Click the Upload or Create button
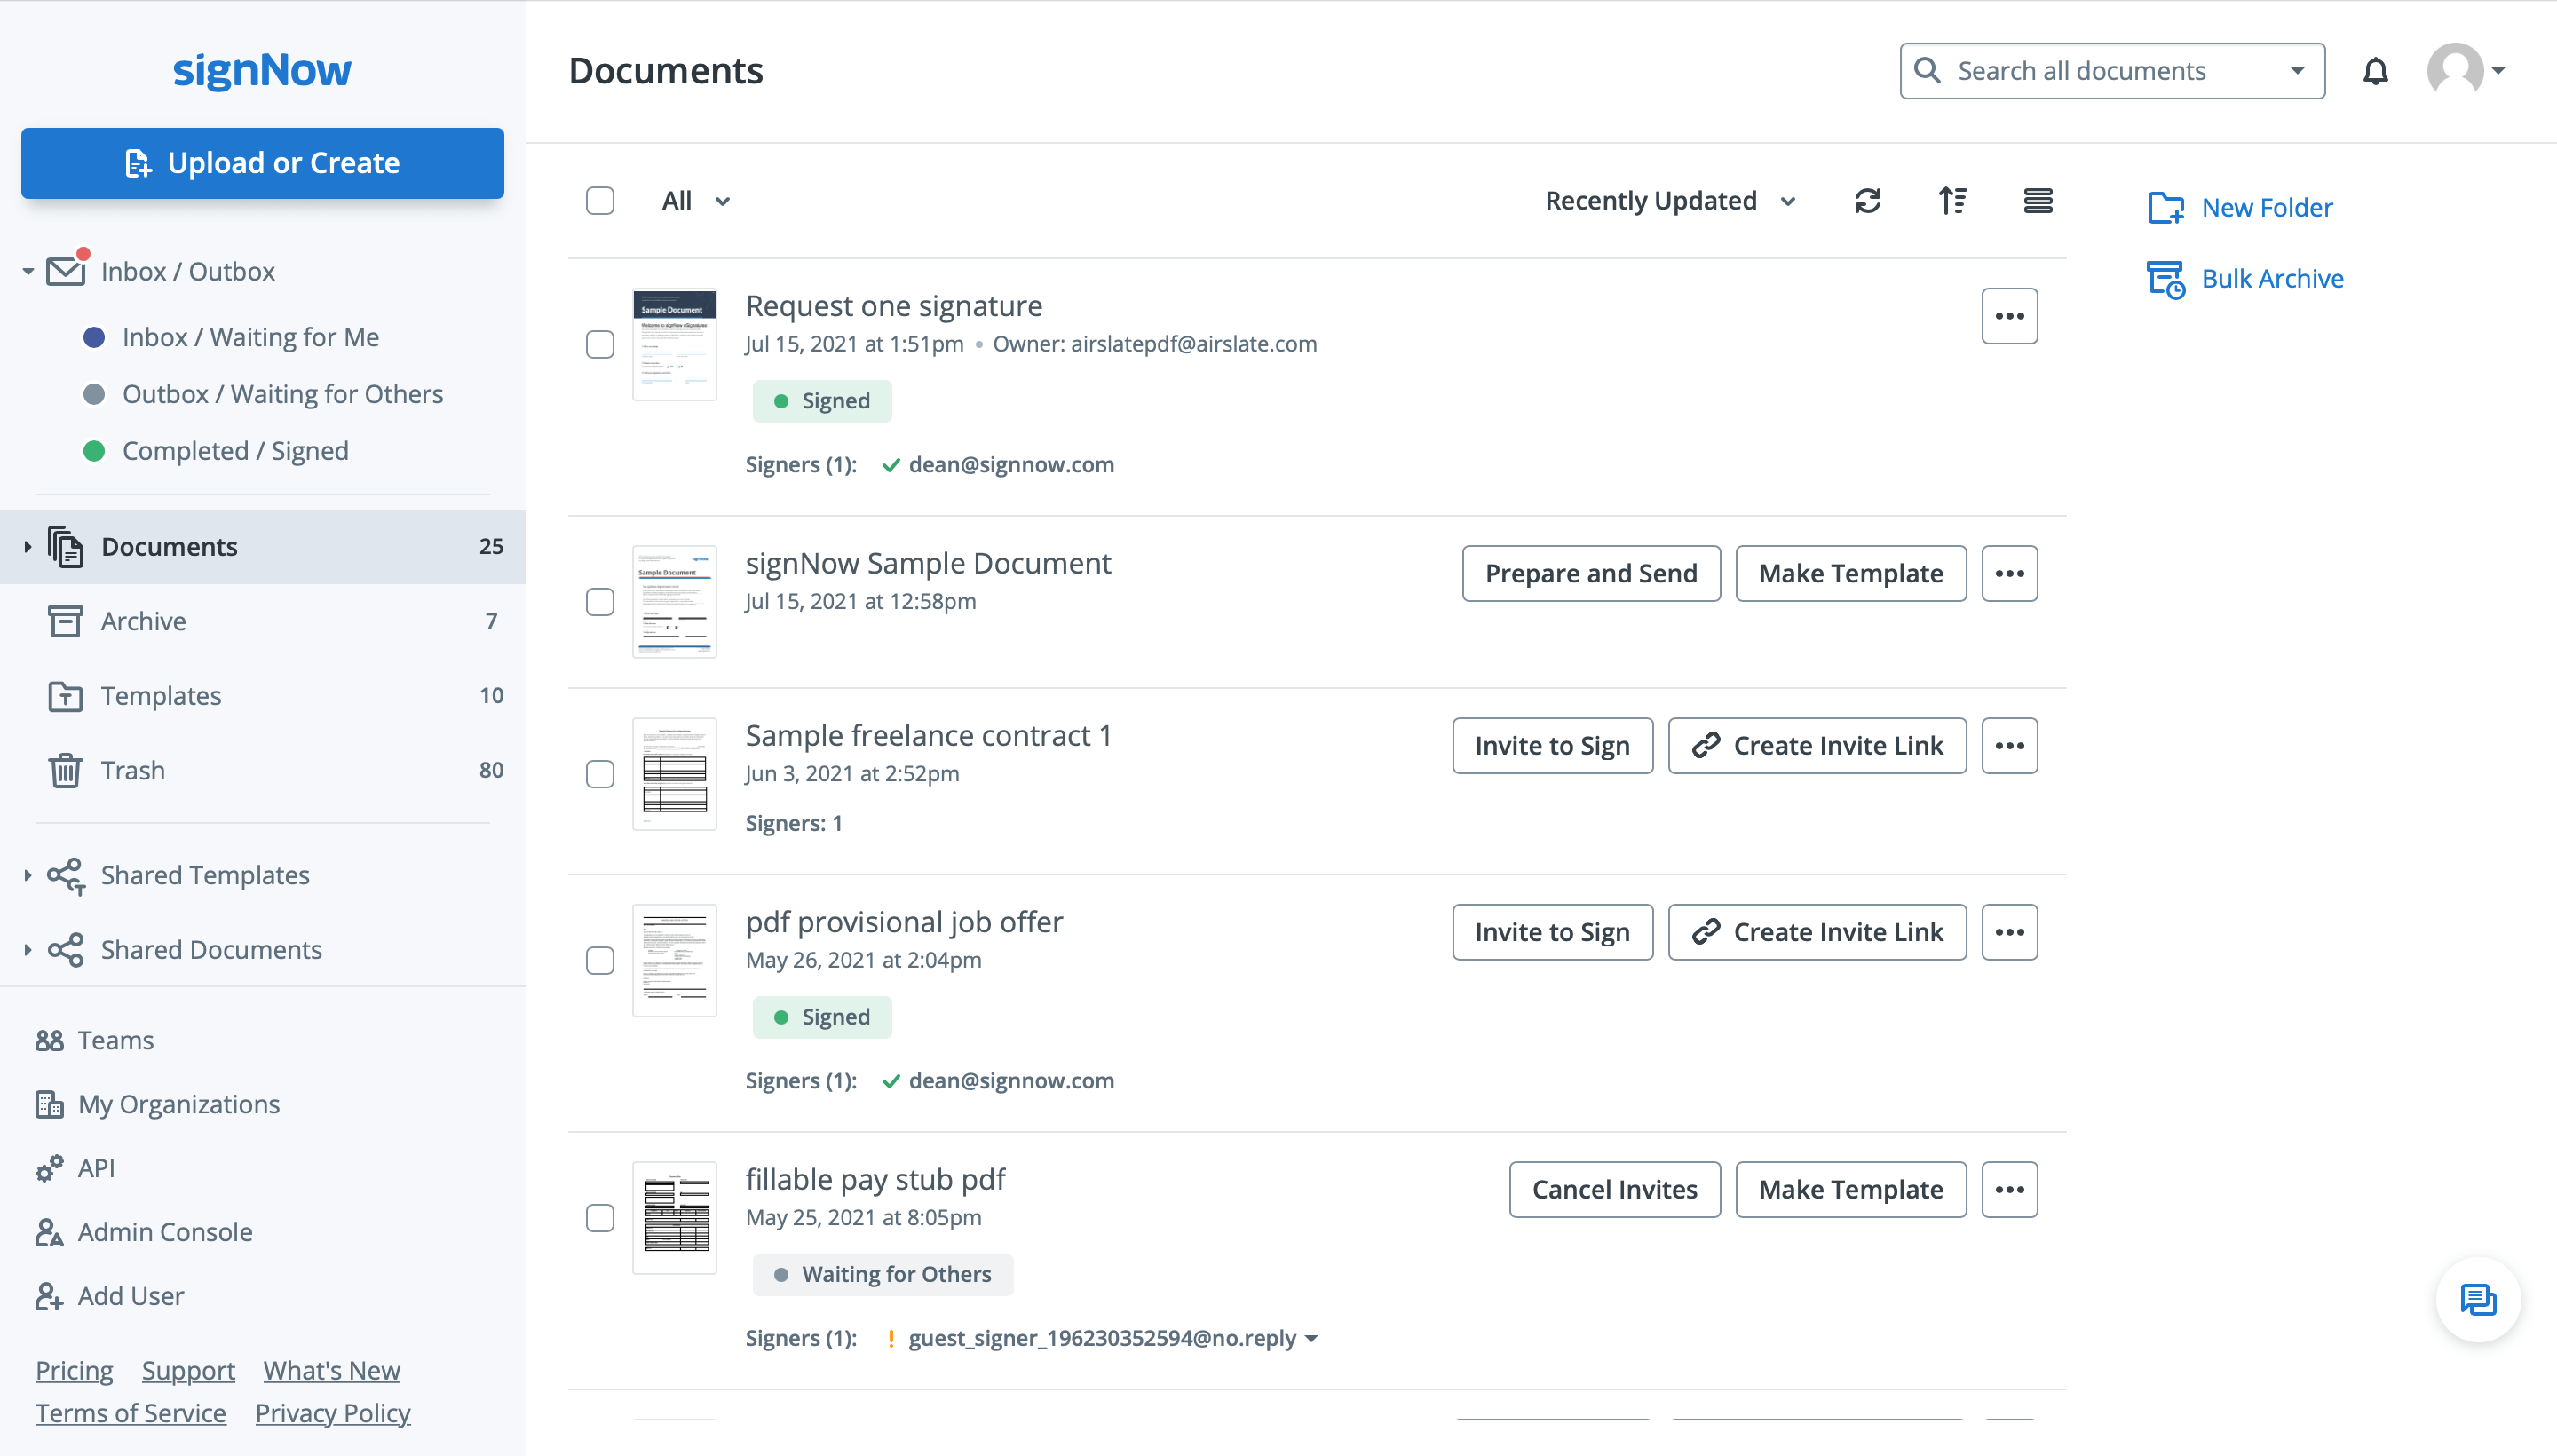This screenshot has width=2557, height=1456. [x=262, y=163]
